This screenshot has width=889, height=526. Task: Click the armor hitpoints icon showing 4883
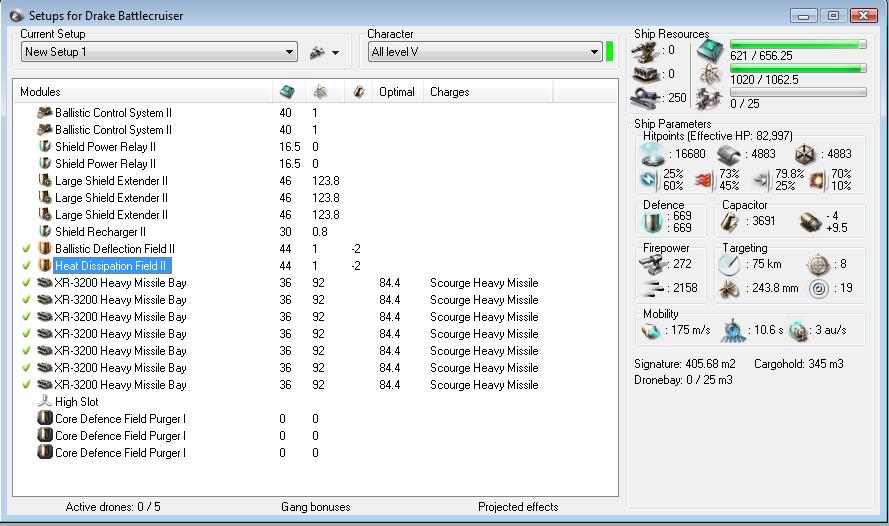tap(729, 154)
